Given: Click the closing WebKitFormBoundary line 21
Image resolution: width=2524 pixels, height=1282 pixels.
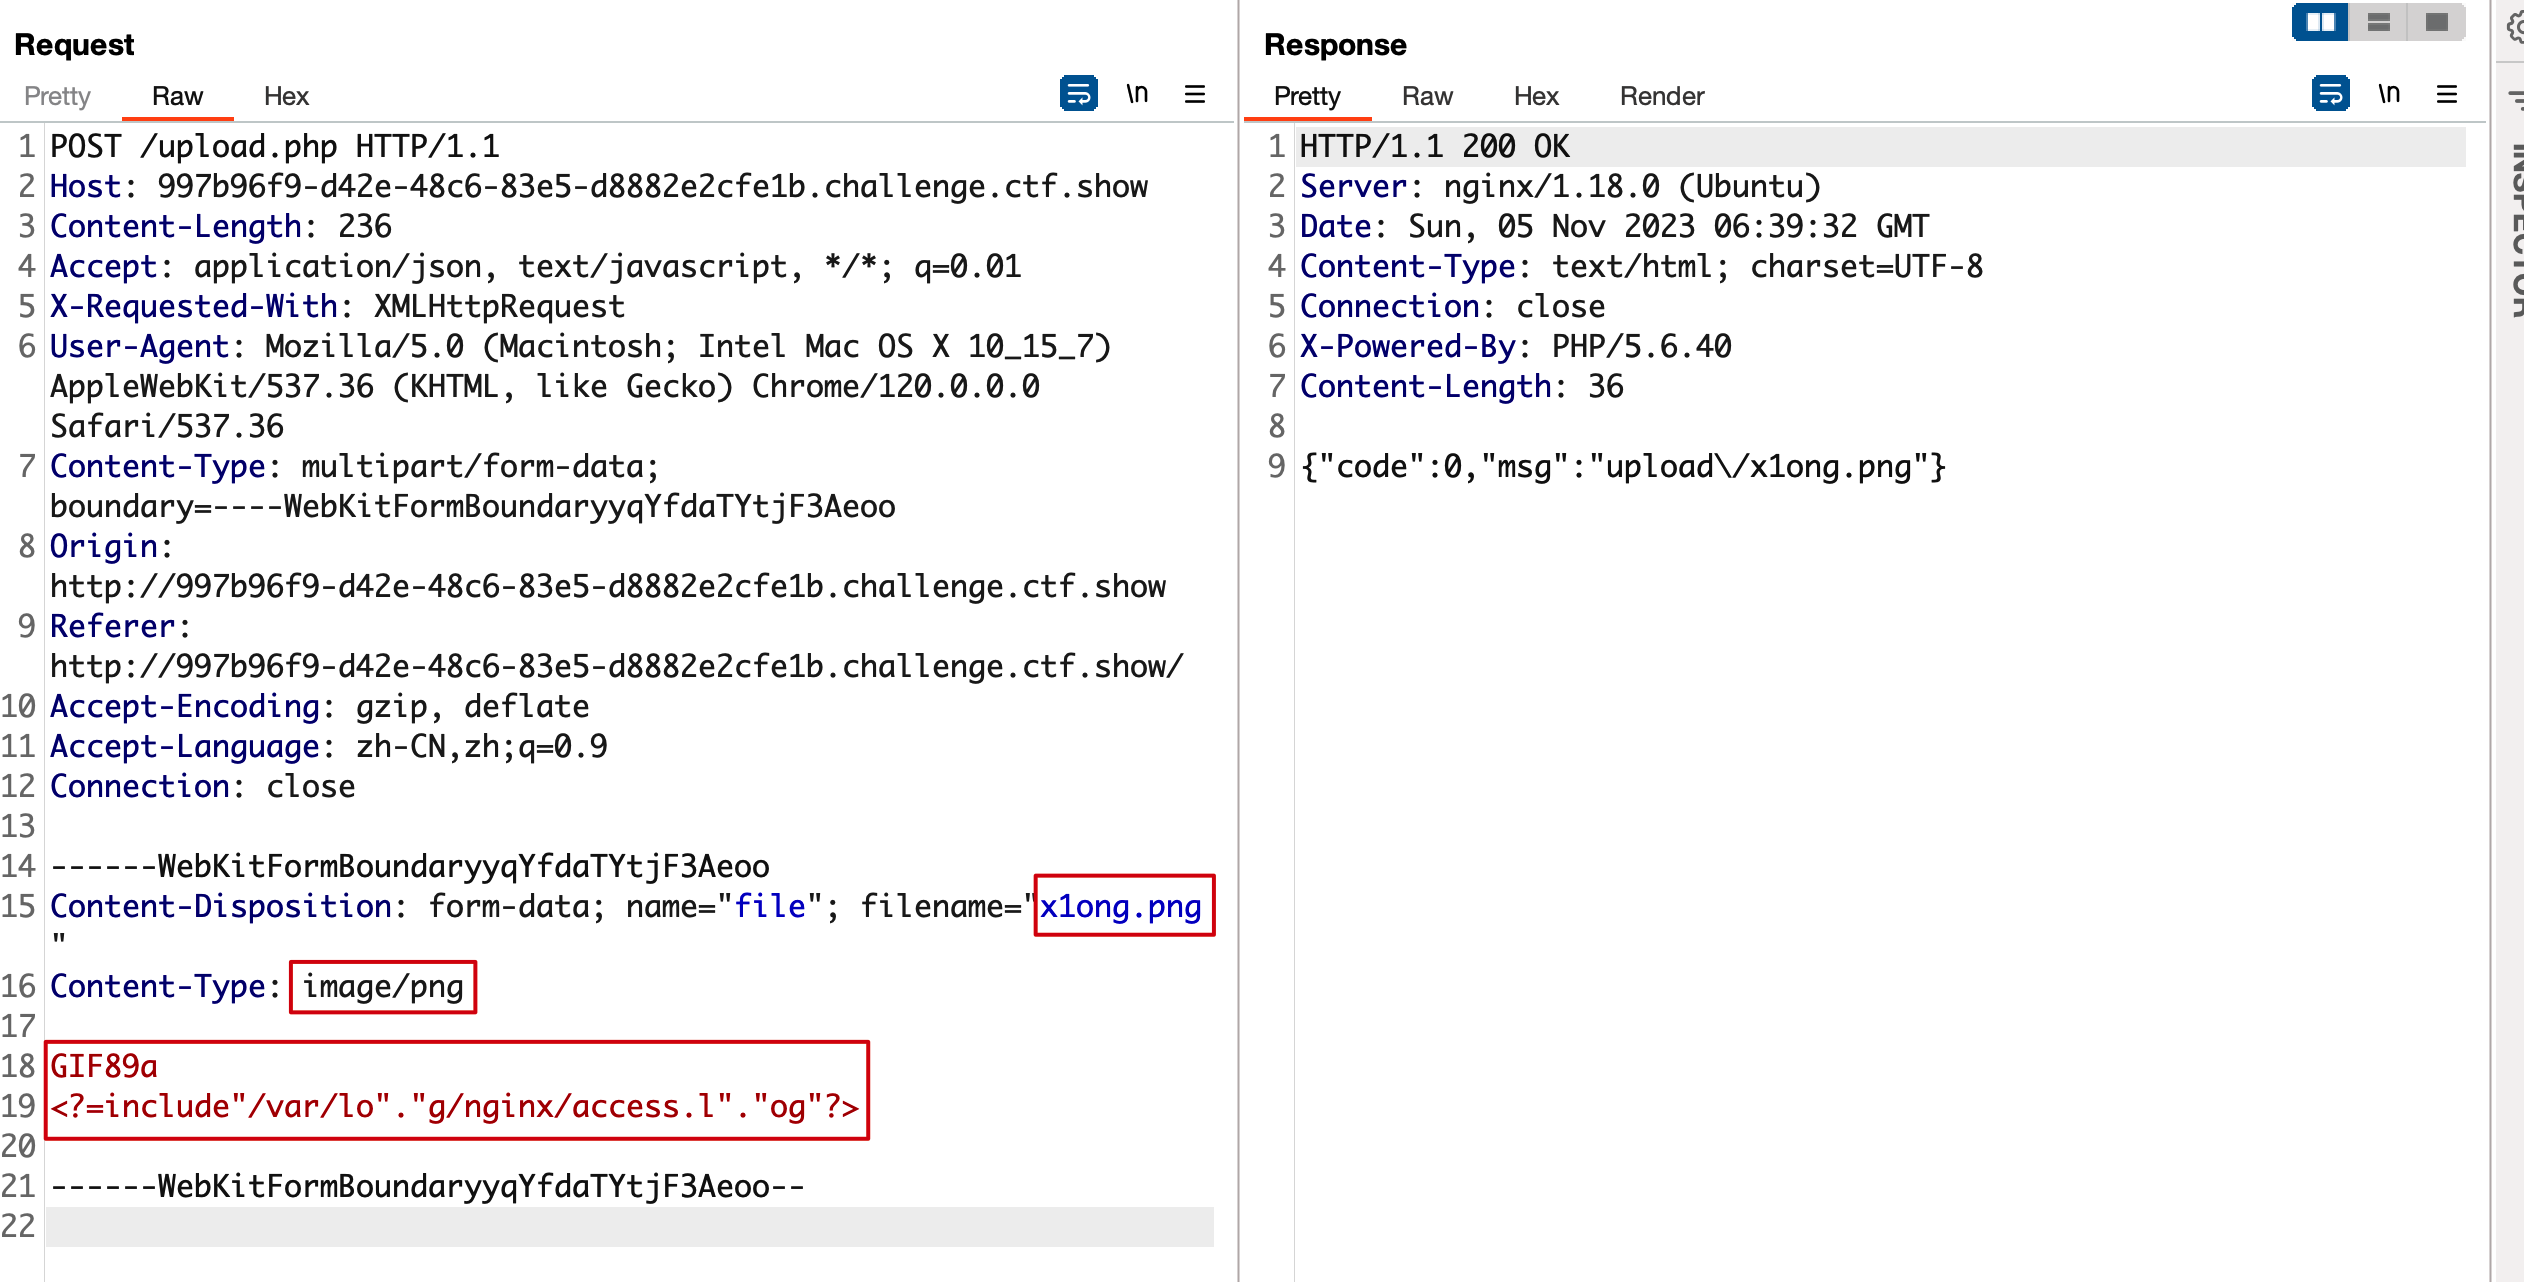Looking at the screenshot, I should [x=428, y=1187].
